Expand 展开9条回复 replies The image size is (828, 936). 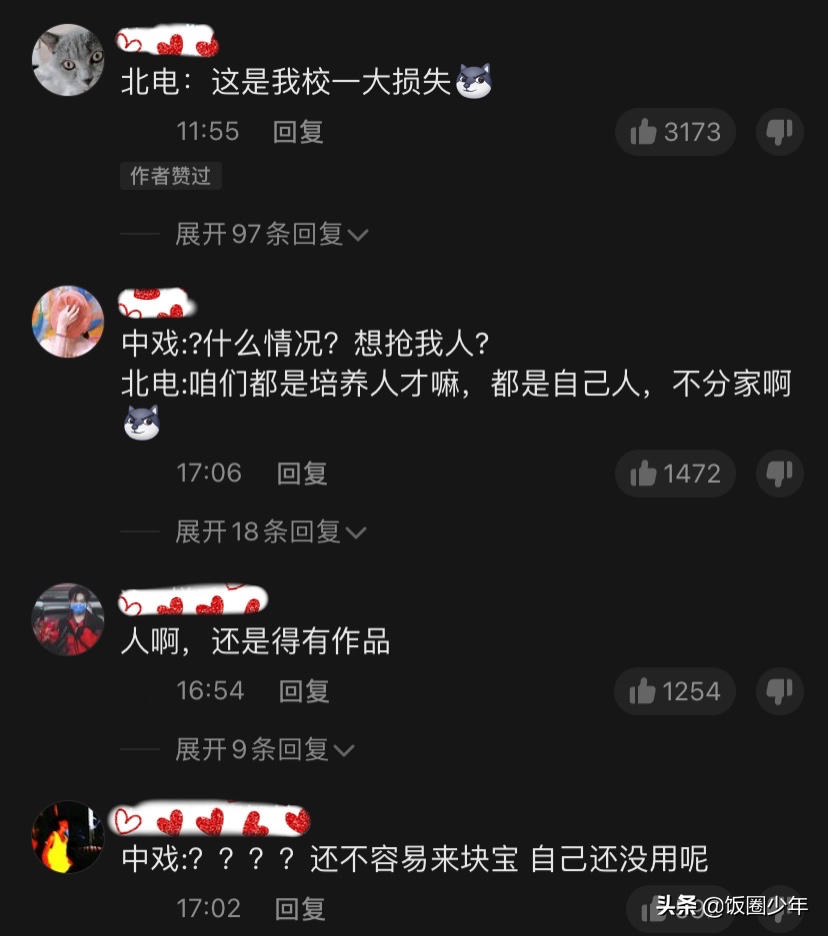[x=264, y=749]
